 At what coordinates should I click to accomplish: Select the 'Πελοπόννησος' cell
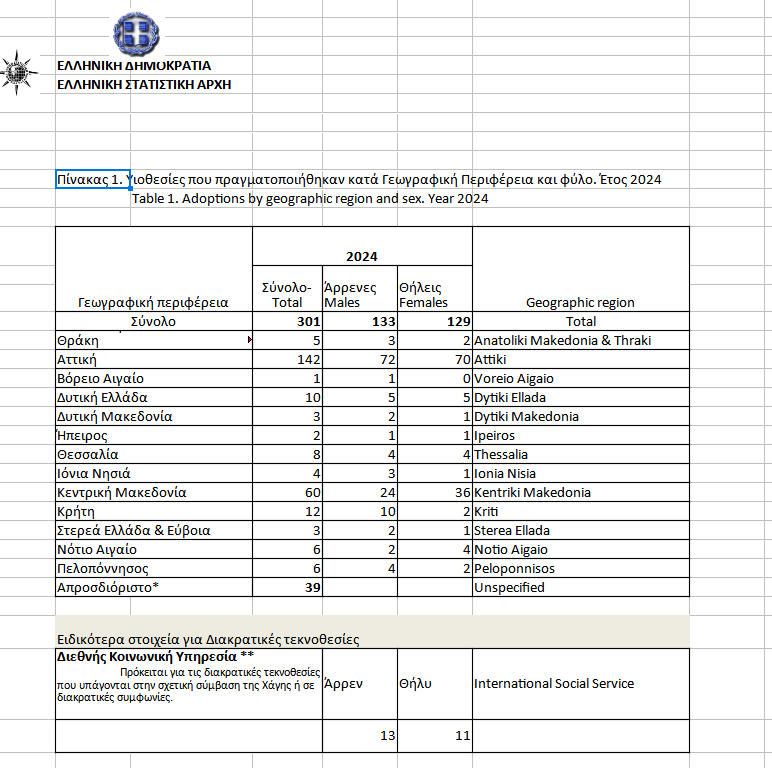pos(154,568)
